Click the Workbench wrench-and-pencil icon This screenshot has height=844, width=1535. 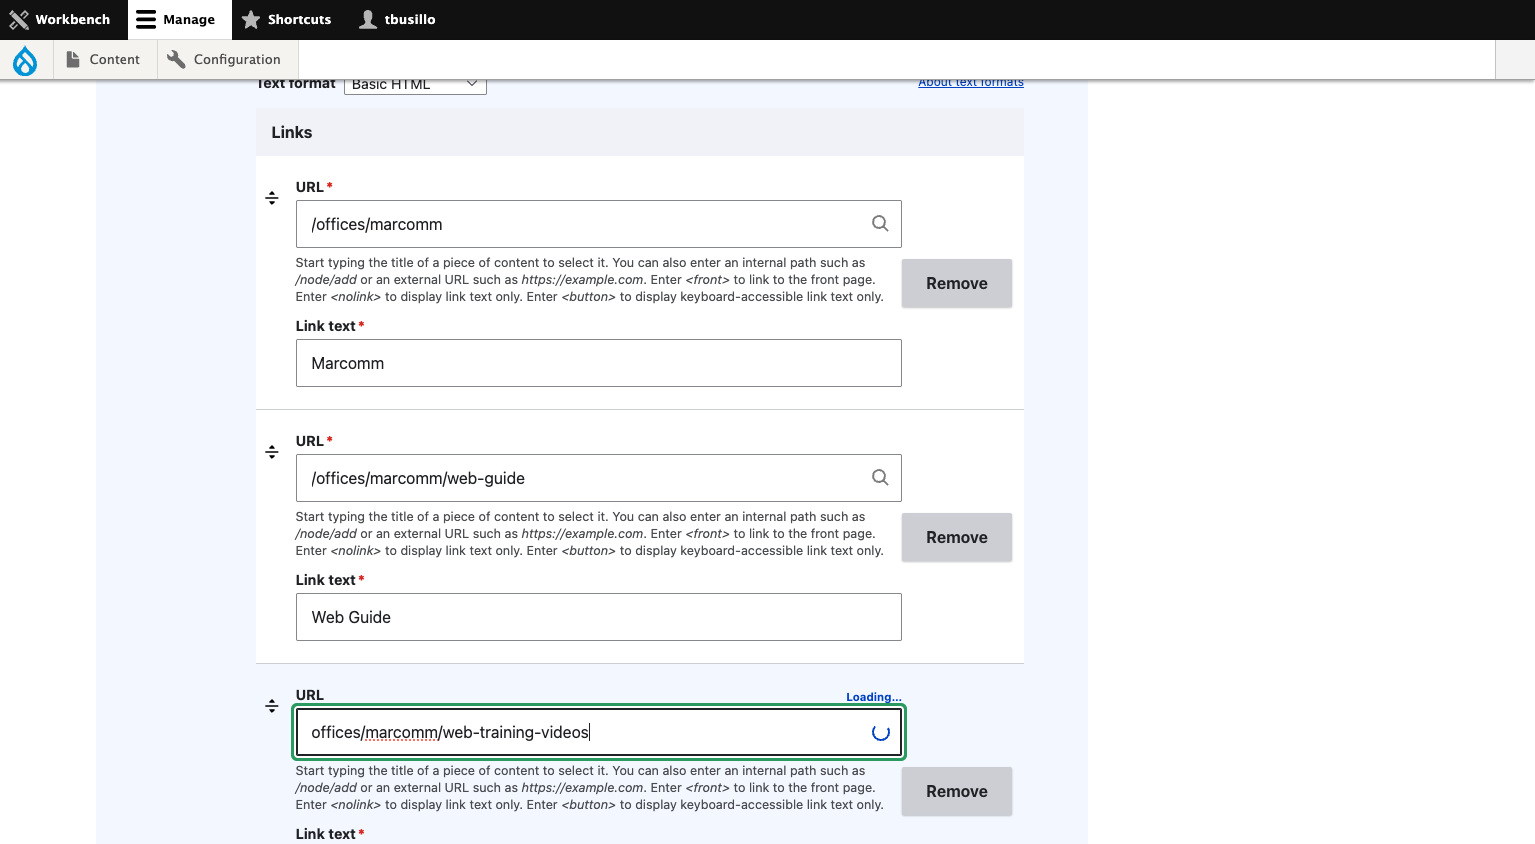[19, 19]
